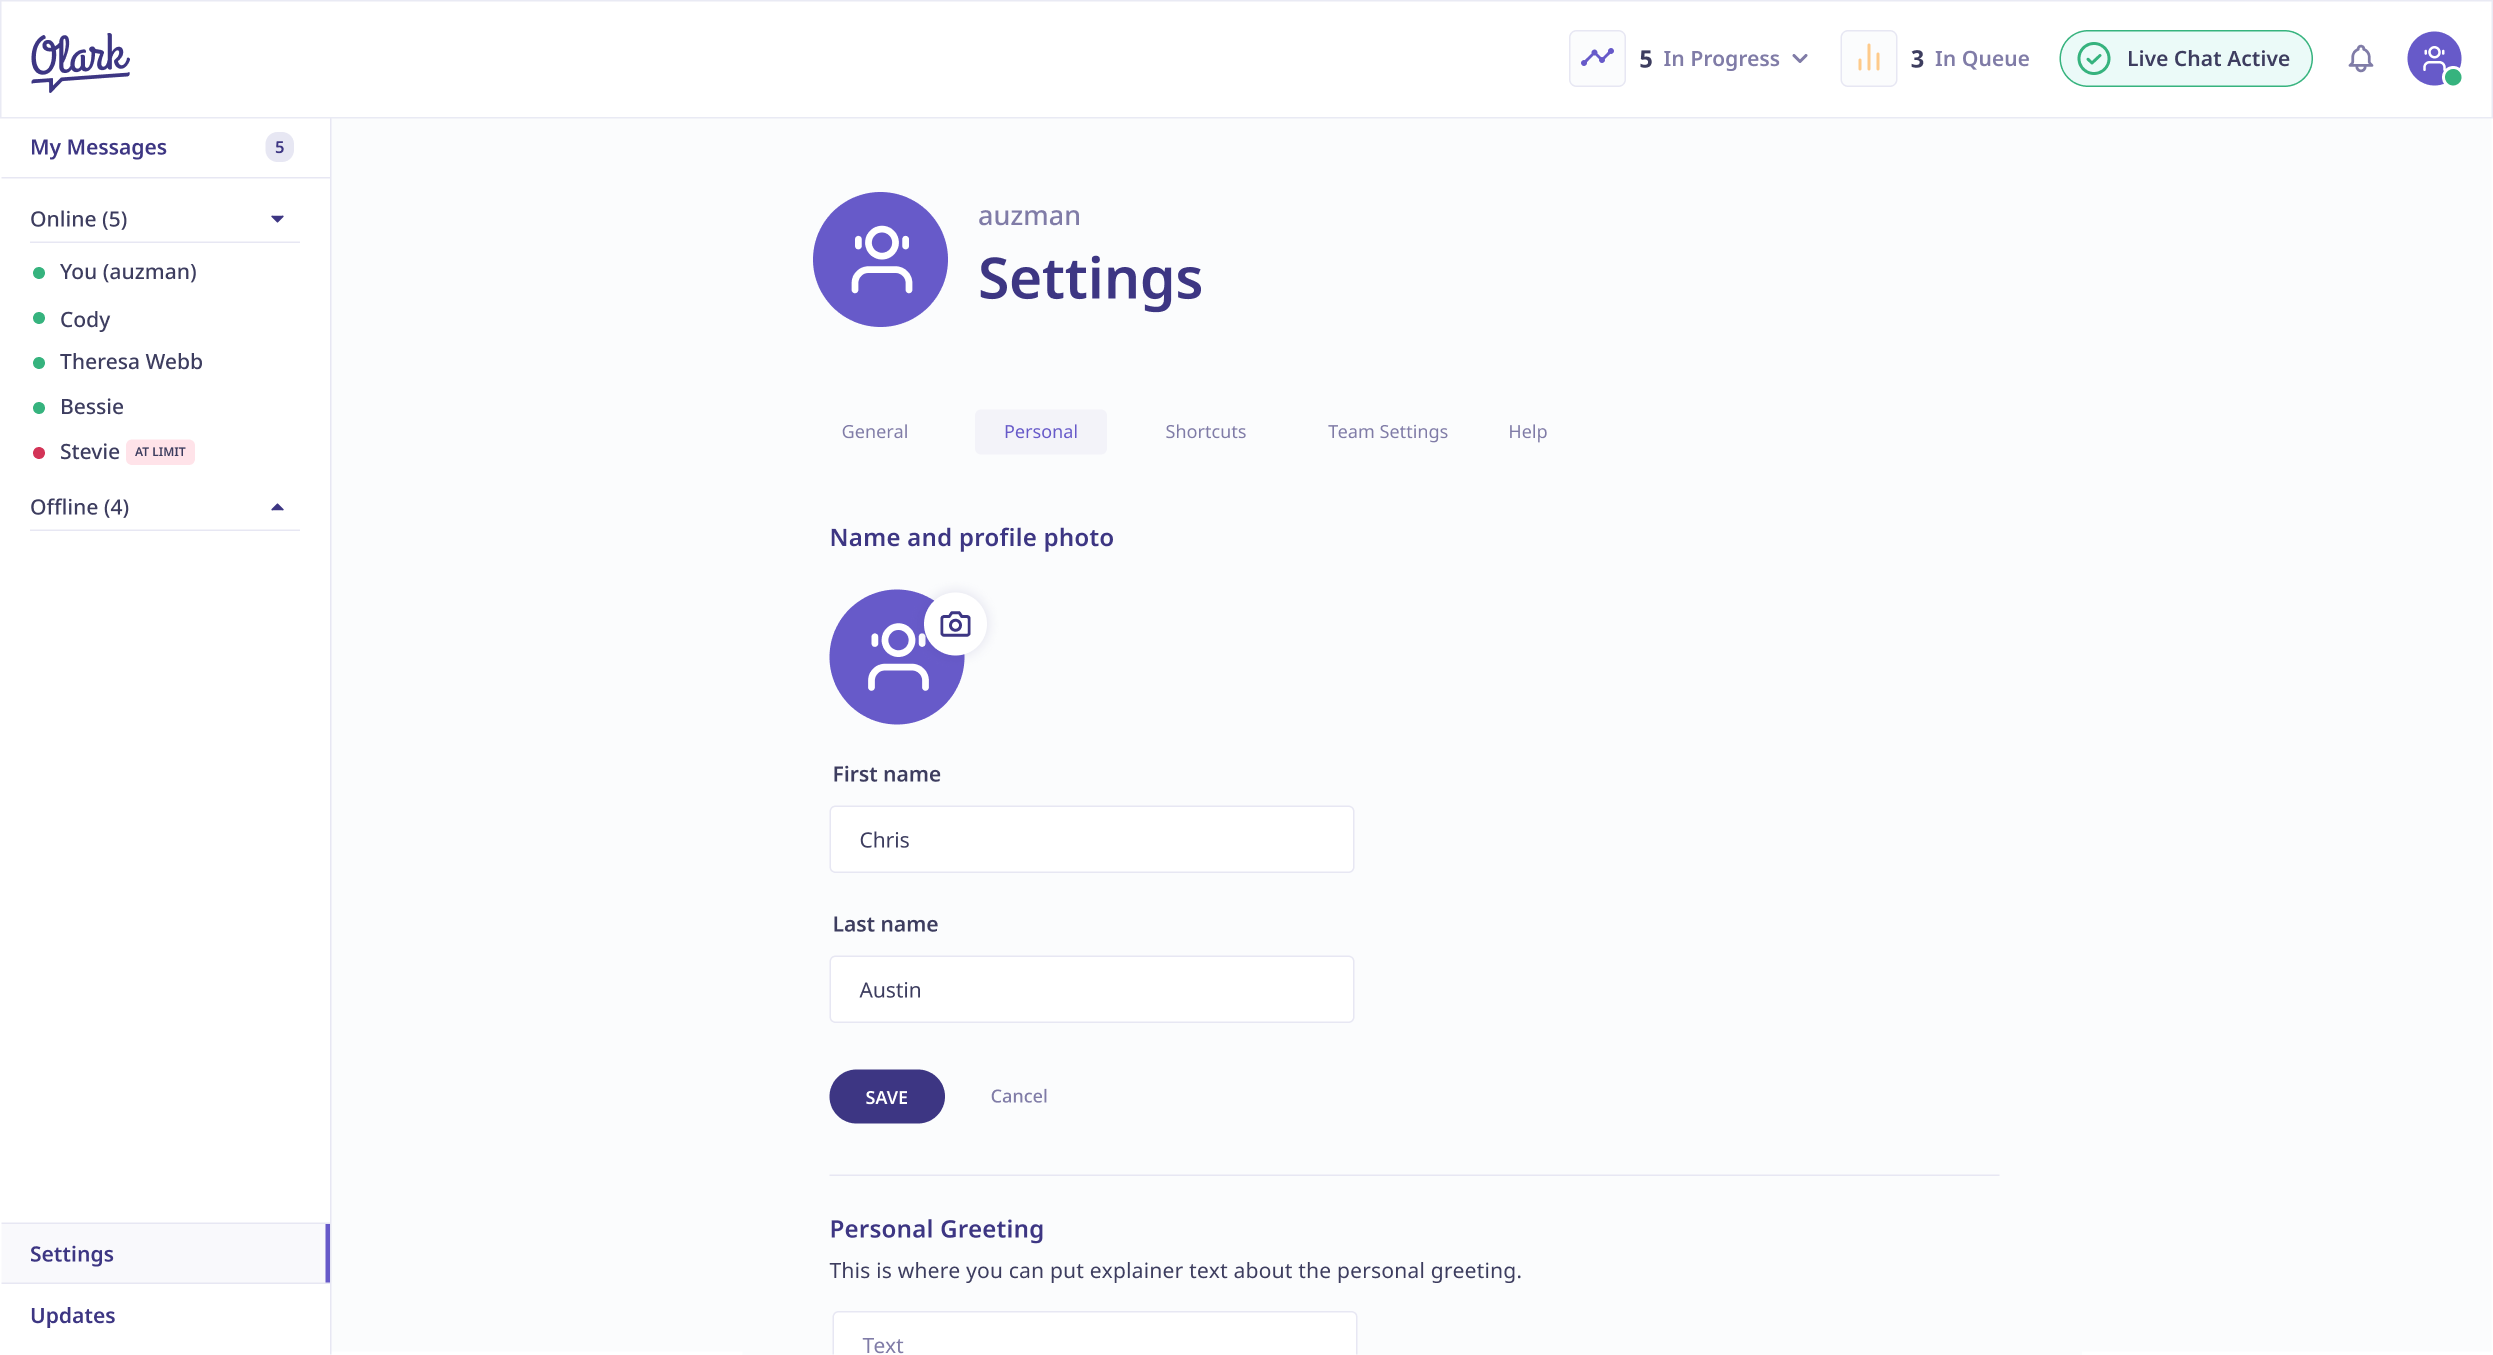
Task: Click the notifications bell icon
Action: (x=2361, y=58)
